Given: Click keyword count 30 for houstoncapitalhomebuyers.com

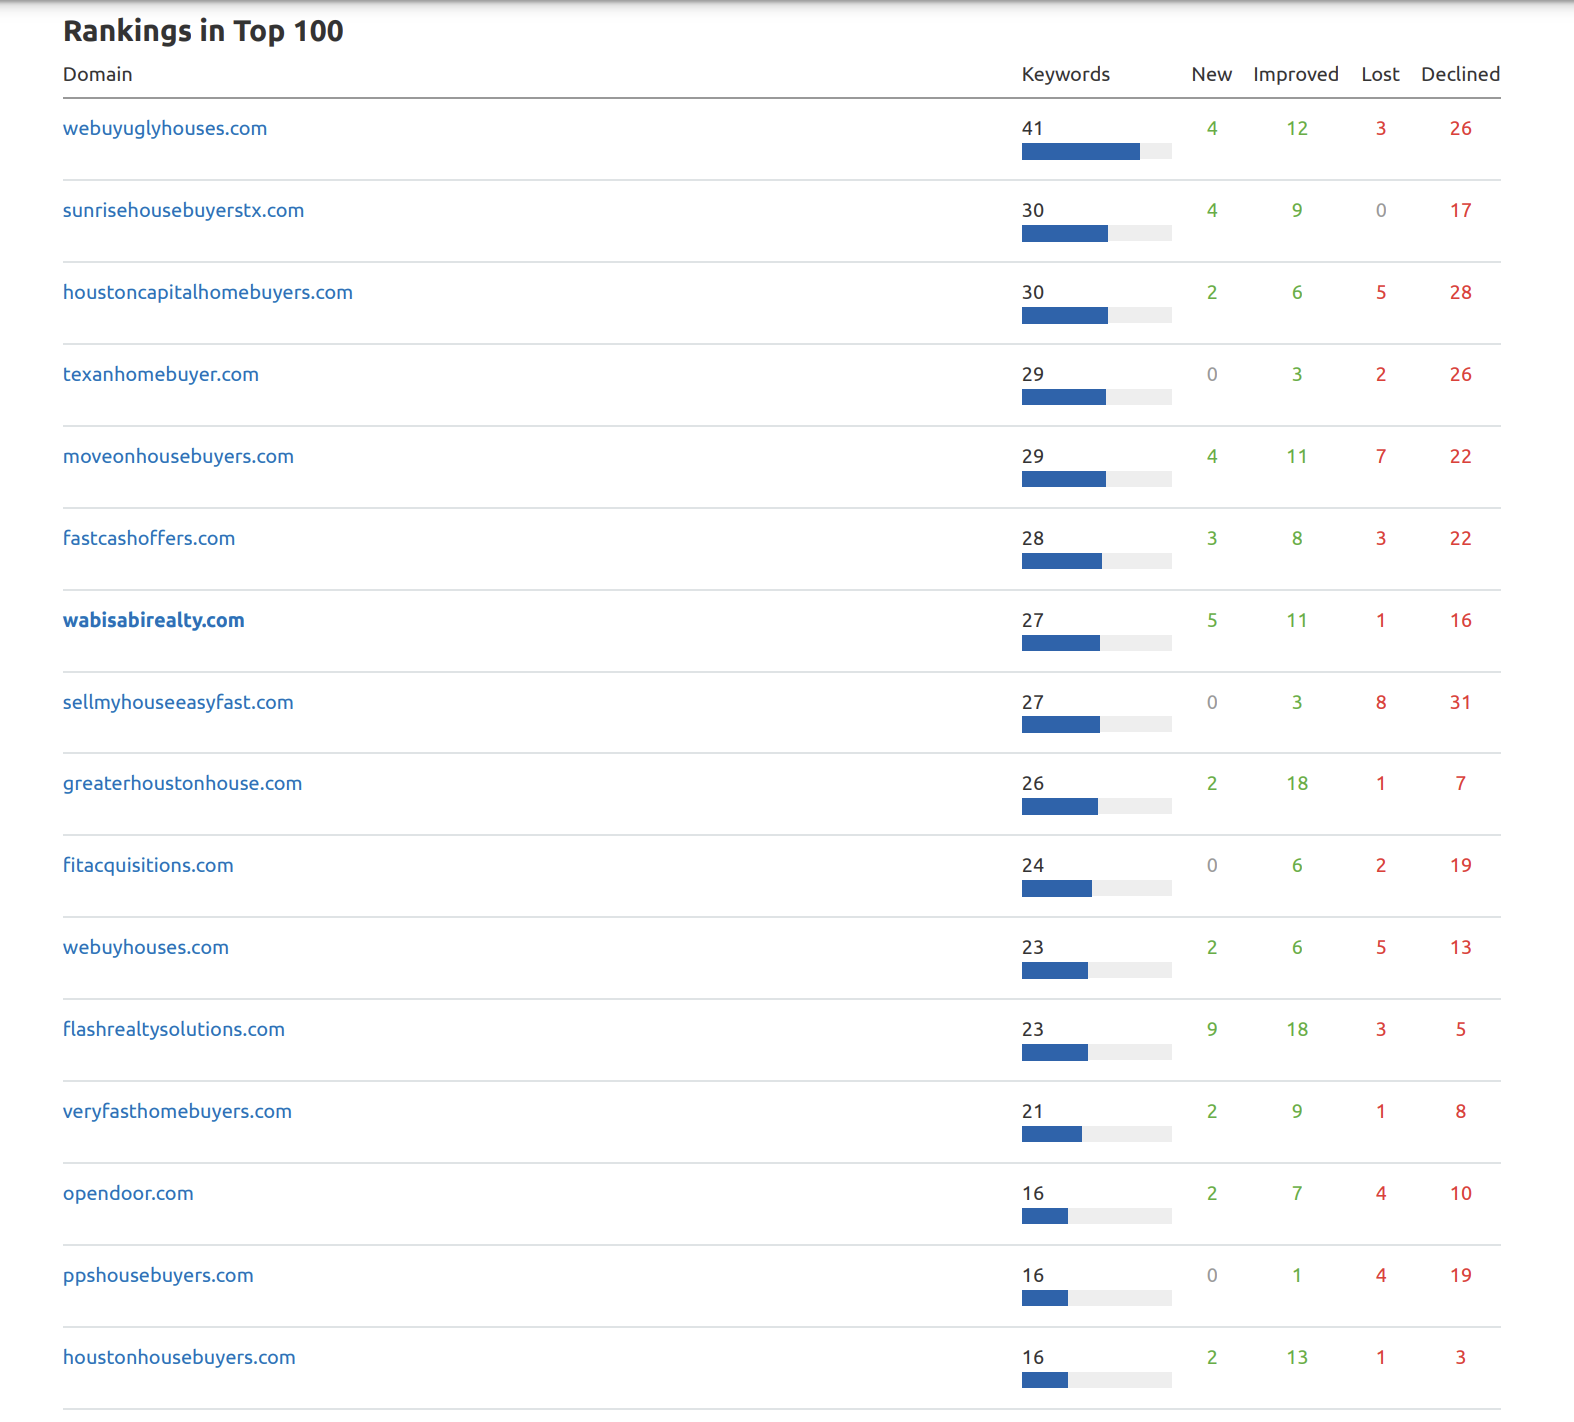Looking at the screenshot, I should click(x=1033, y=292).
